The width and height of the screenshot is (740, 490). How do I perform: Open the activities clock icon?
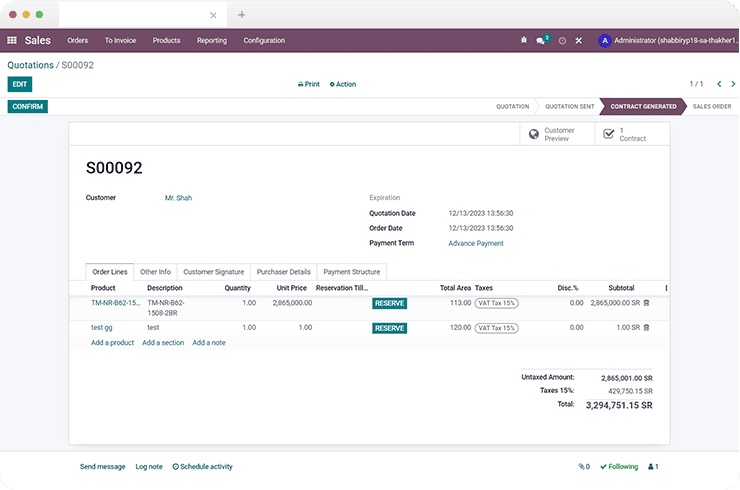(562, 41)
